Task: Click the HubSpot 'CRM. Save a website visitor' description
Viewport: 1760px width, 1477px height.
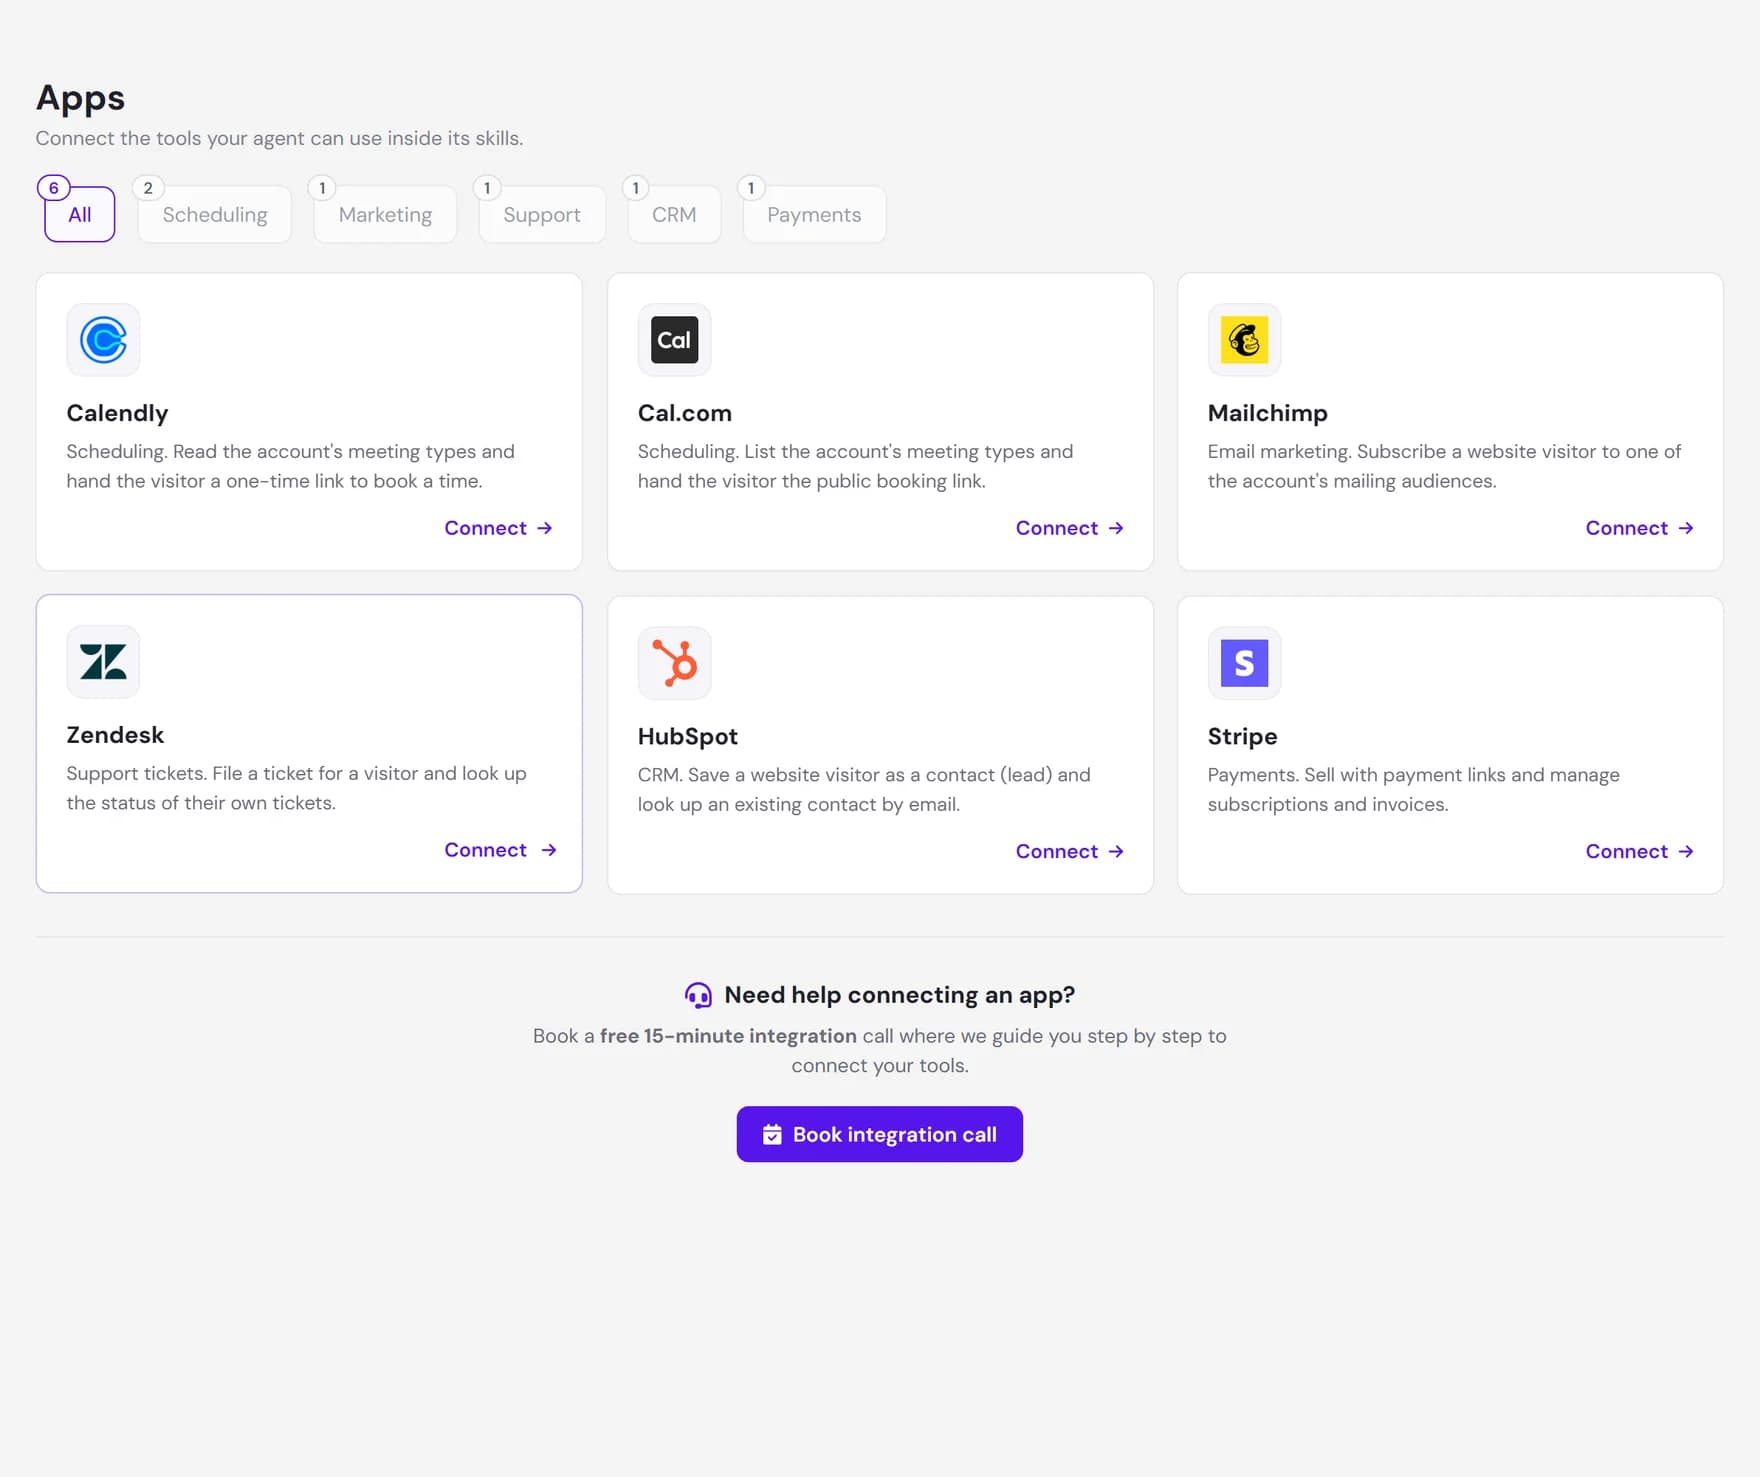Action: tap(864, 789)
